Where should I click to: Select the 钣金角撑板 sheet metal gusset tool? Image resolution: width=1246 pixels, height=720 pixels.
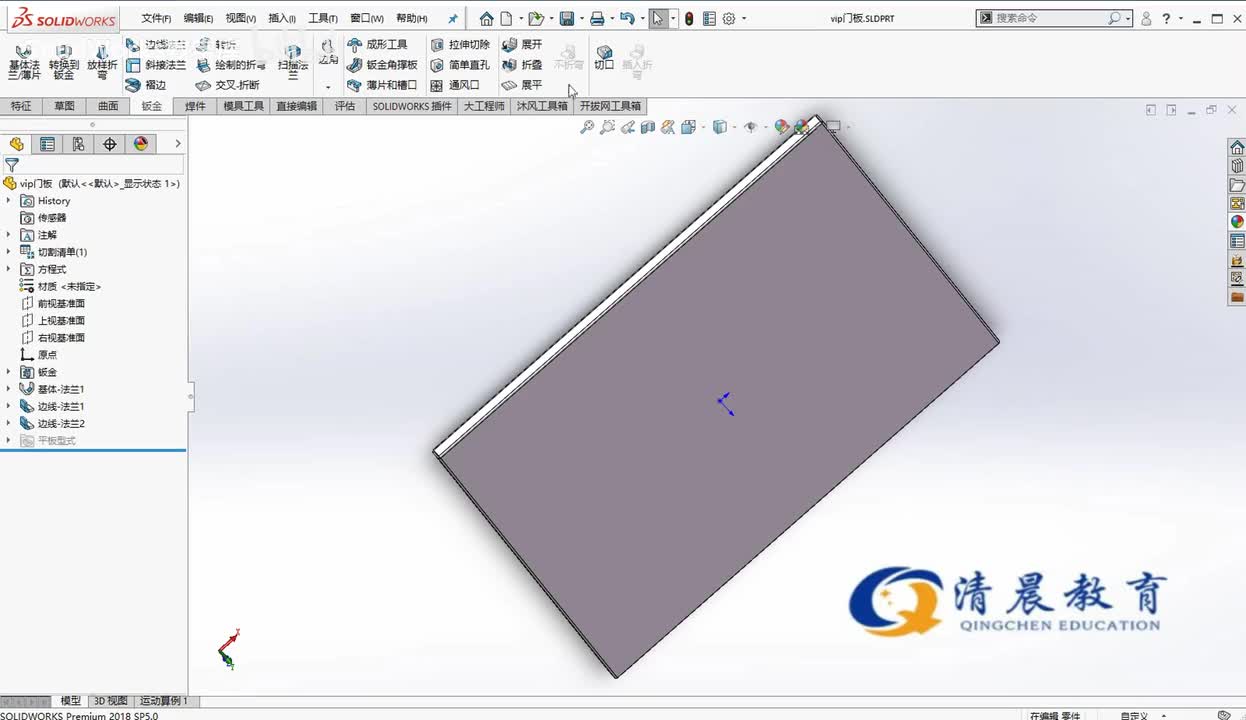pos(382,65)
